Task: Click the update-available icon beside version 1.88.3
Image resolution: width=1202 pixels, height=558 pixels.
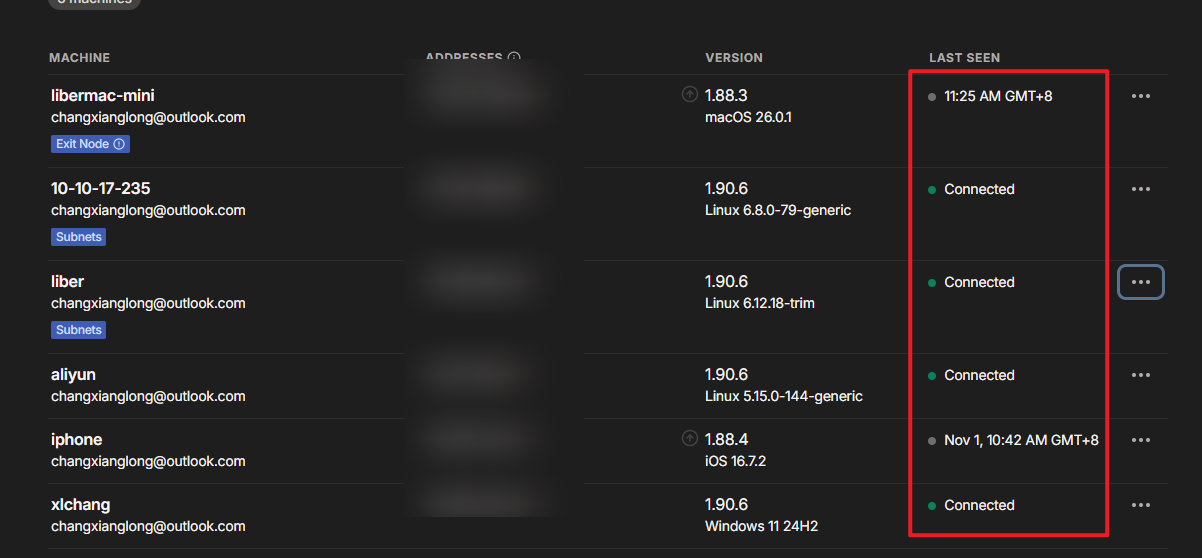Action: pos(689,95)
